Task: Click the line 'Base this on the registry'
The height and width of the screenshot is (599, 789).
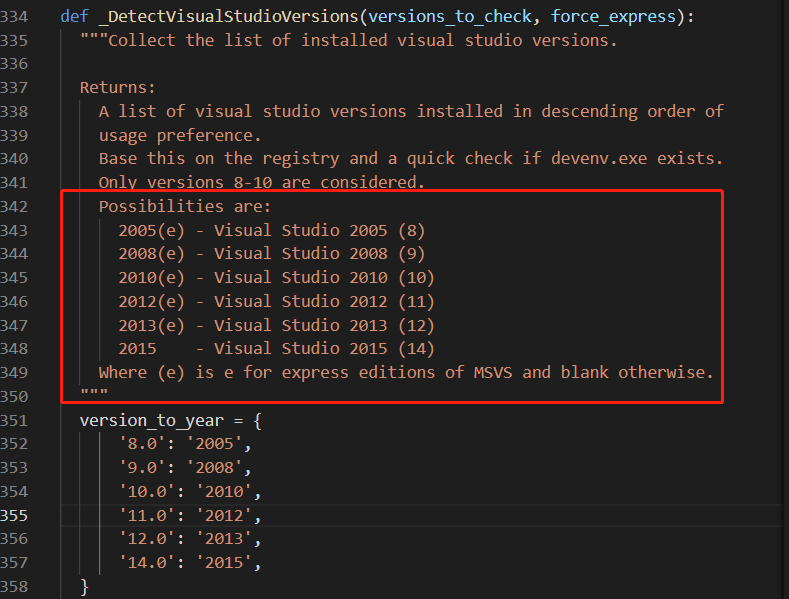Action: [x=411, y=159]
